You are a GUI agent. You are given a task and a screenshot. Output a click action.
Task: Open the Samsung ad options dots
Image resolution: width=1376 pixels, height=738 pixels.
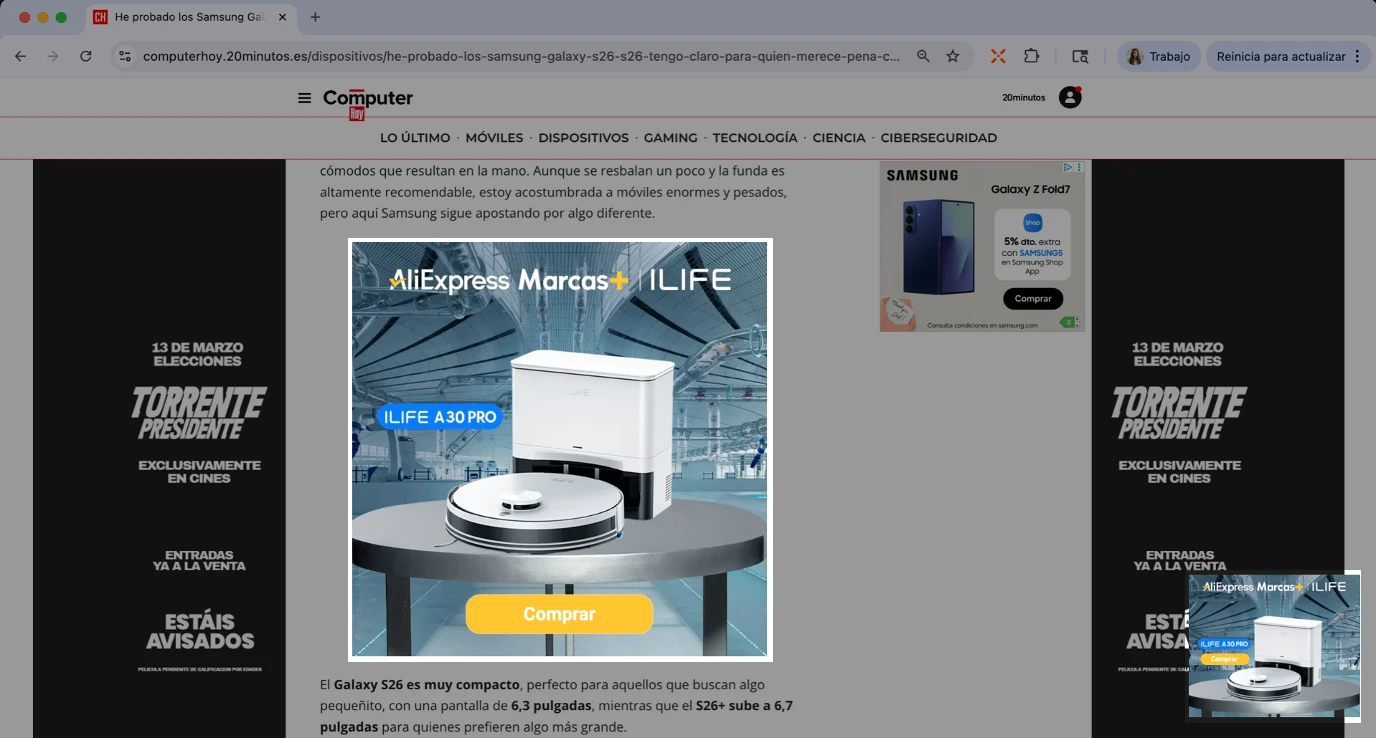(1079, 167)
